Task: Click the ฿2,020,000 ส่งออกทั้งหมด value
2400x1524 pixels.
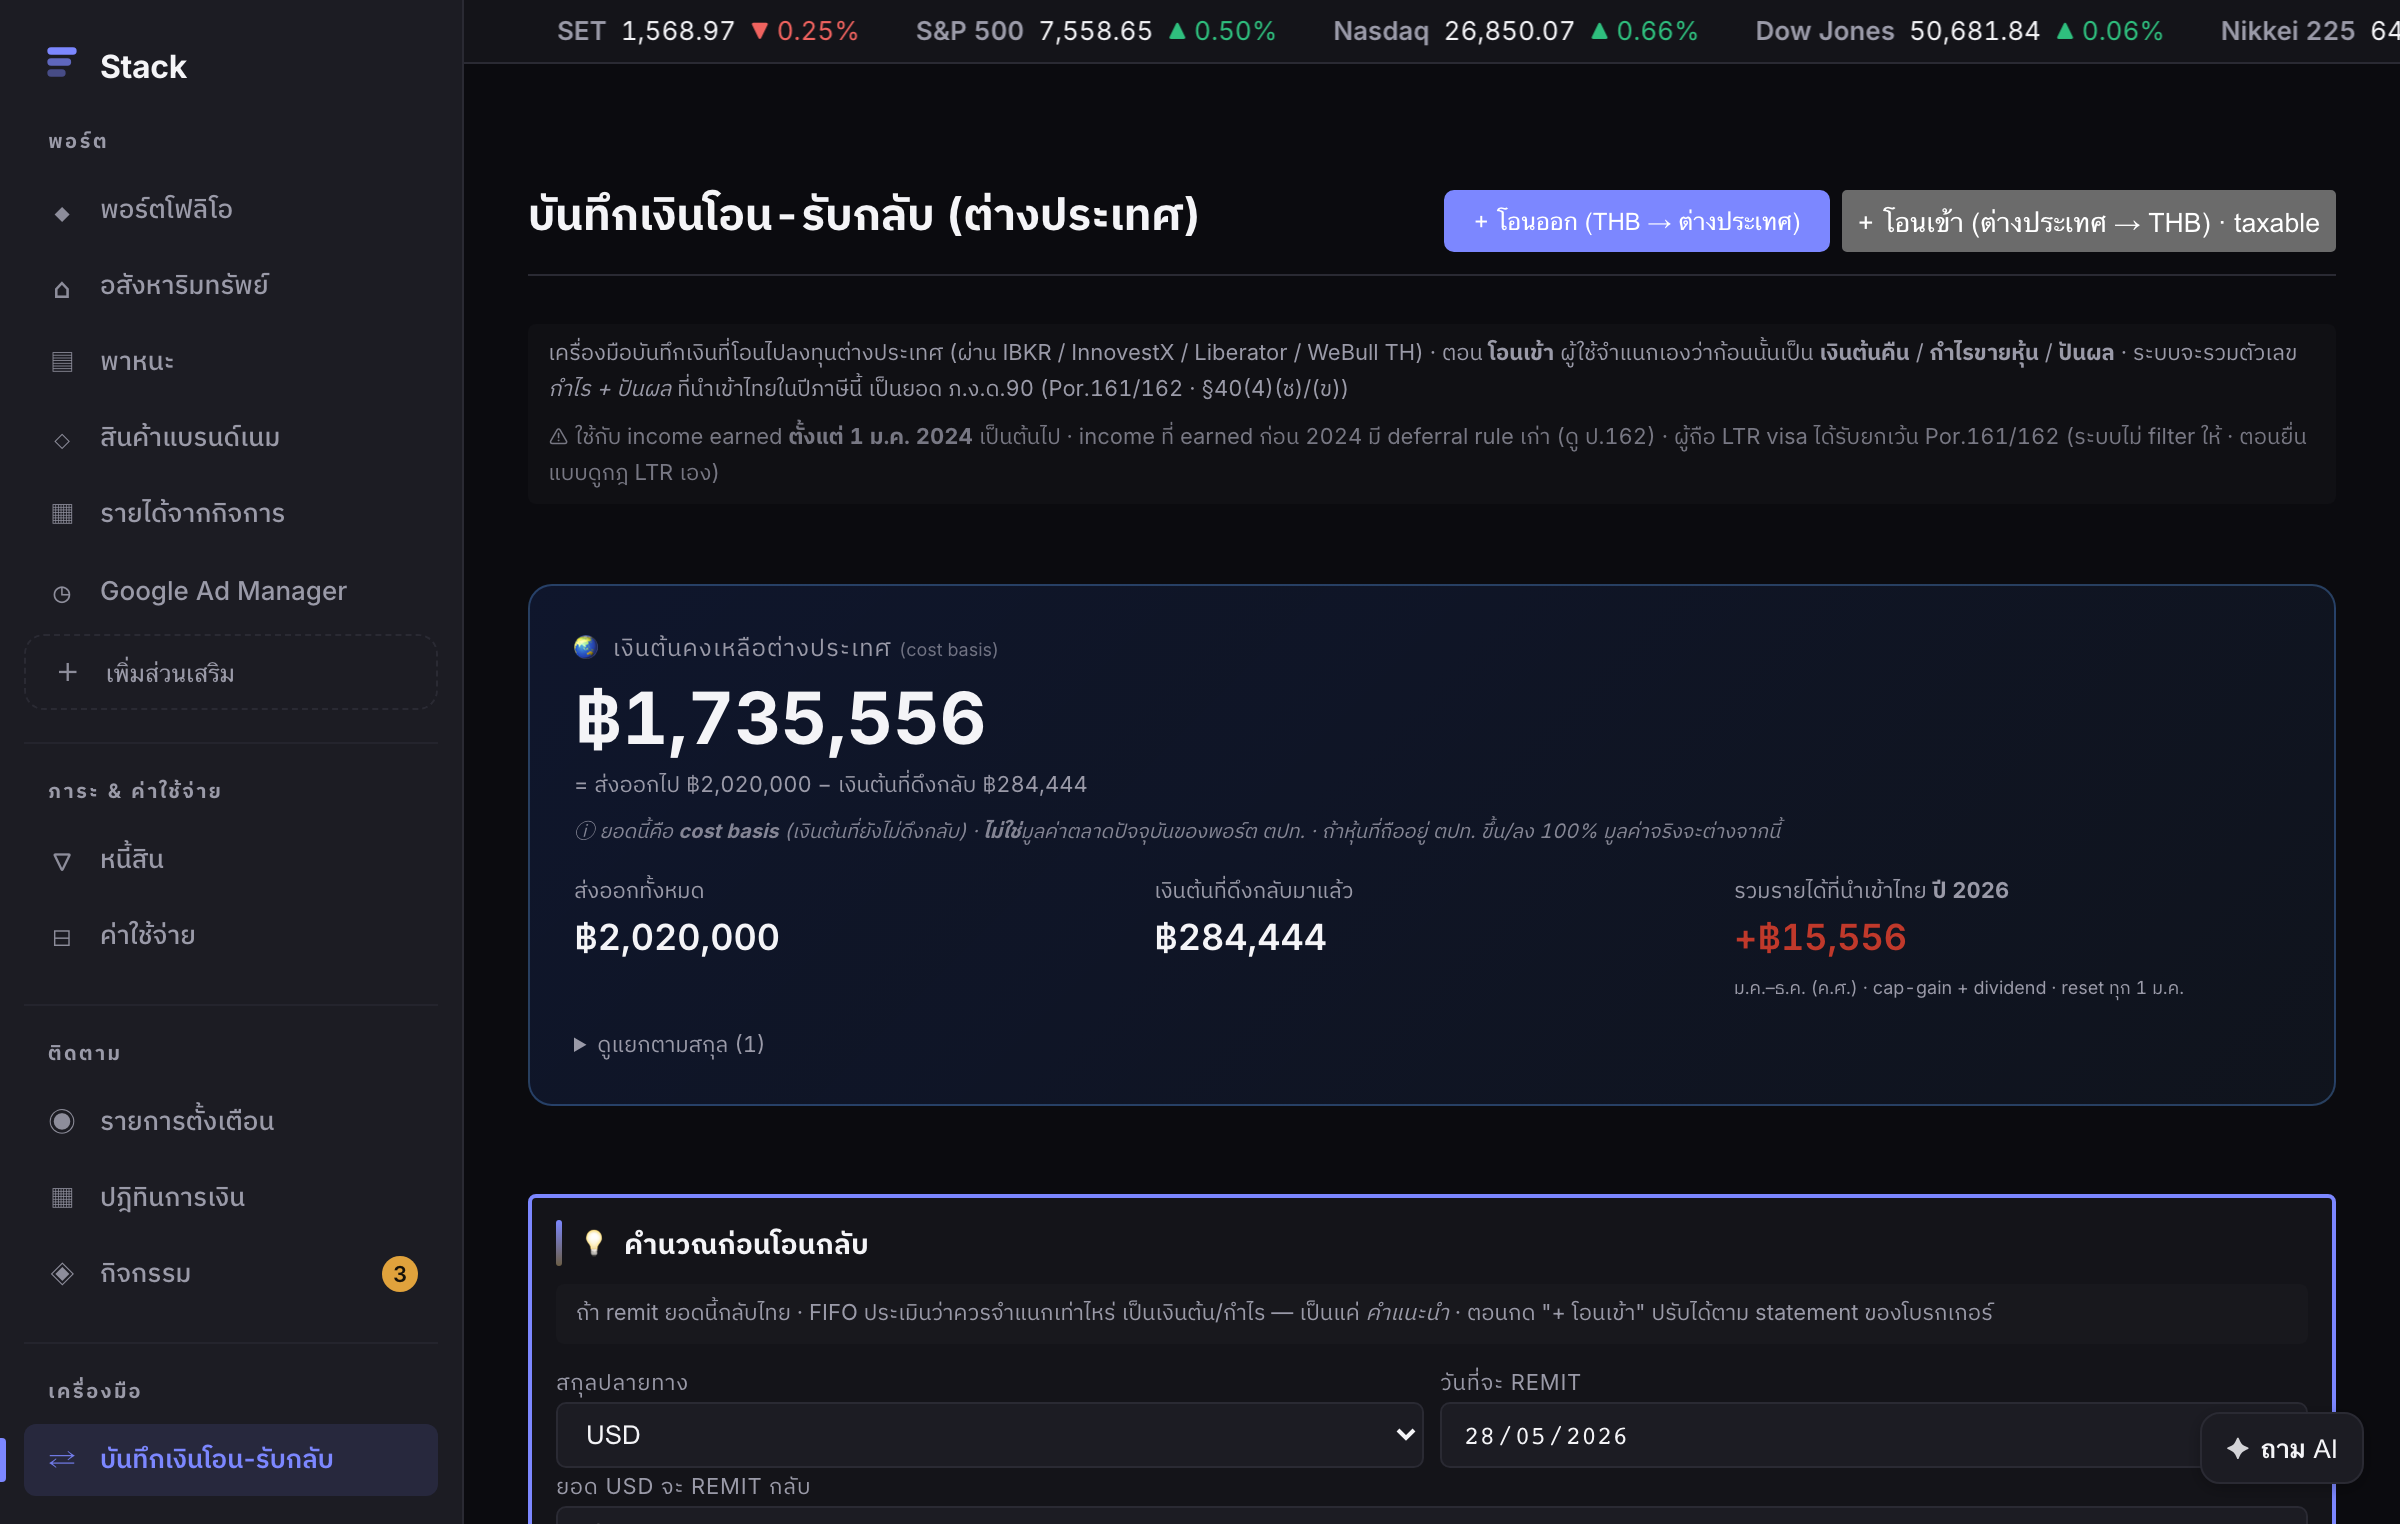Action: (x=677, y=937)
